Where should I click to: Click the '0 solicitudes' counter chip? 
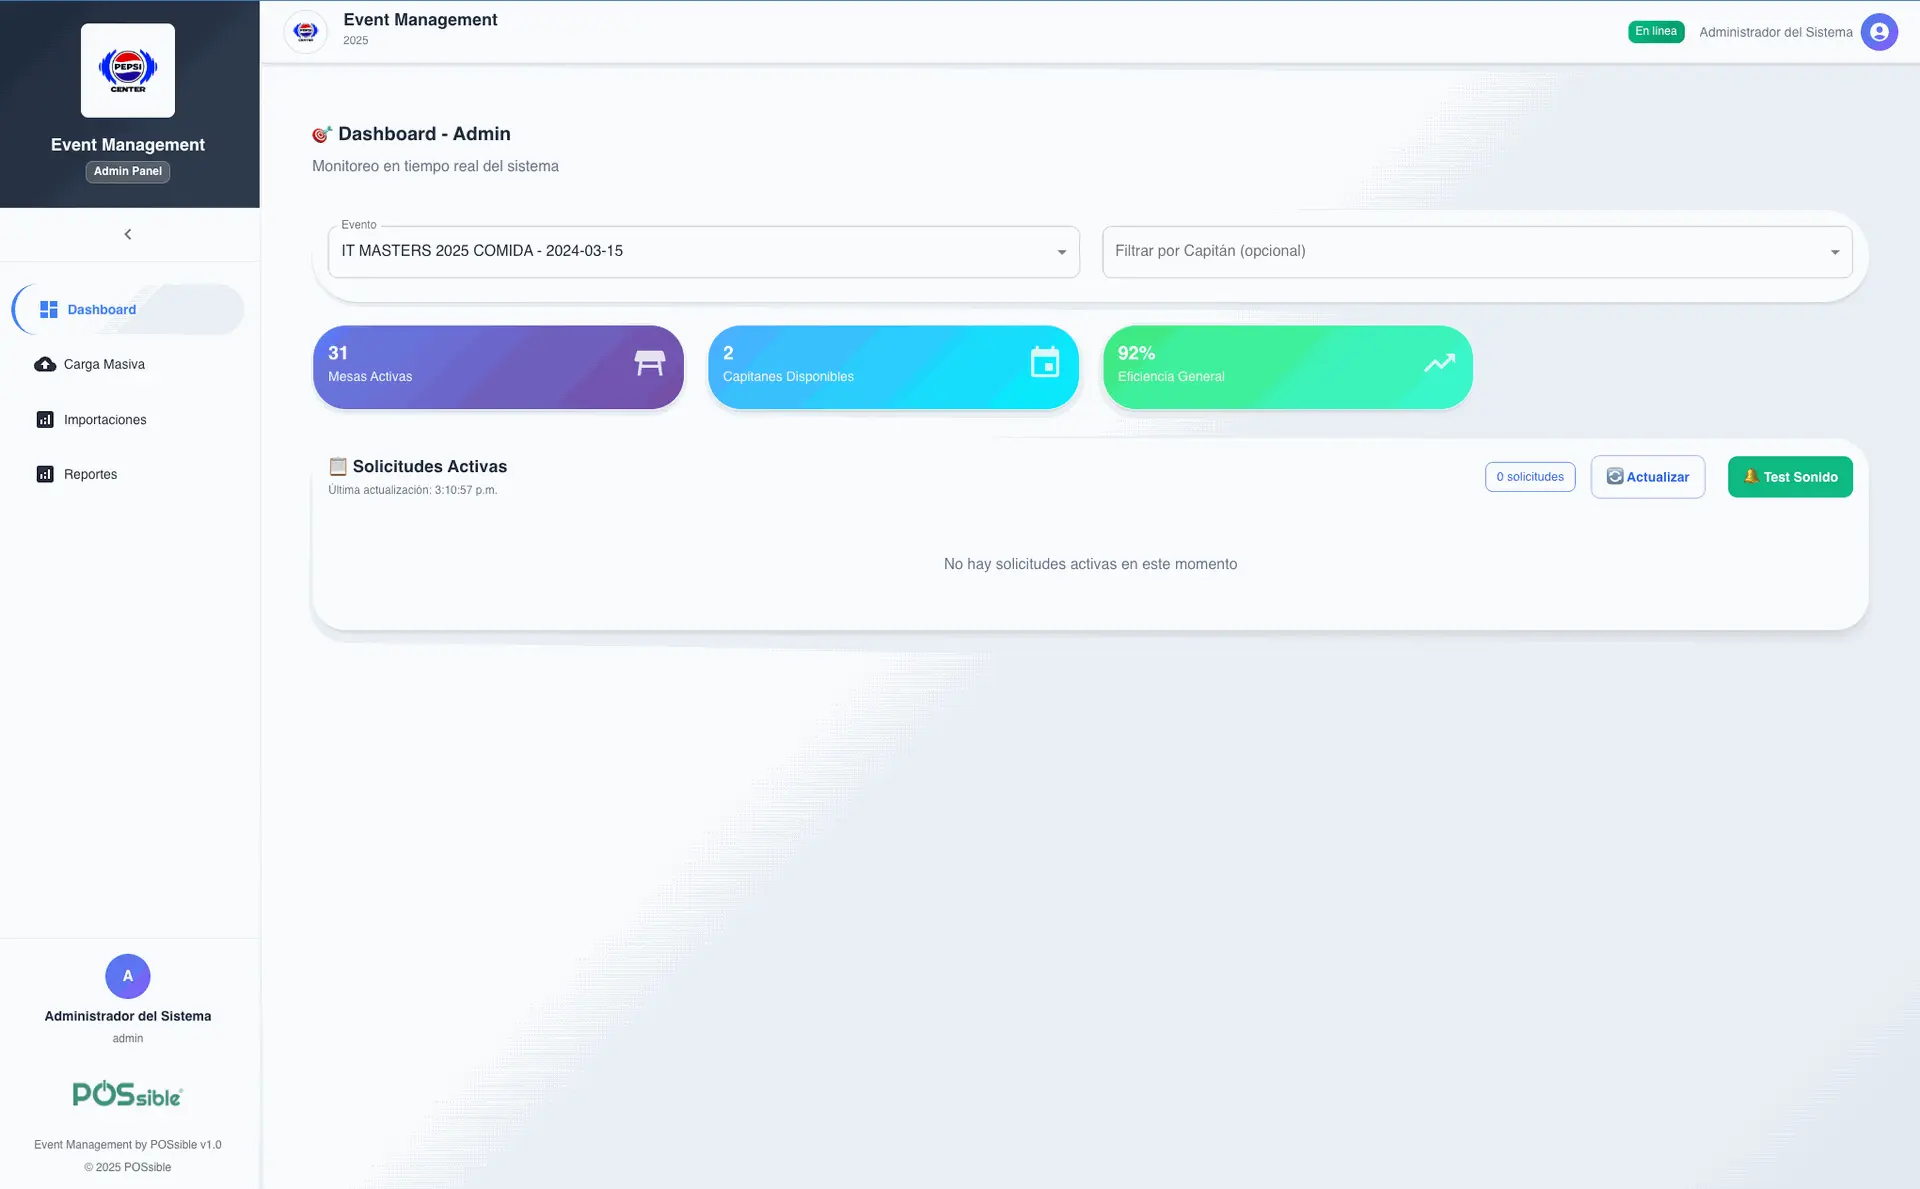1529,477
